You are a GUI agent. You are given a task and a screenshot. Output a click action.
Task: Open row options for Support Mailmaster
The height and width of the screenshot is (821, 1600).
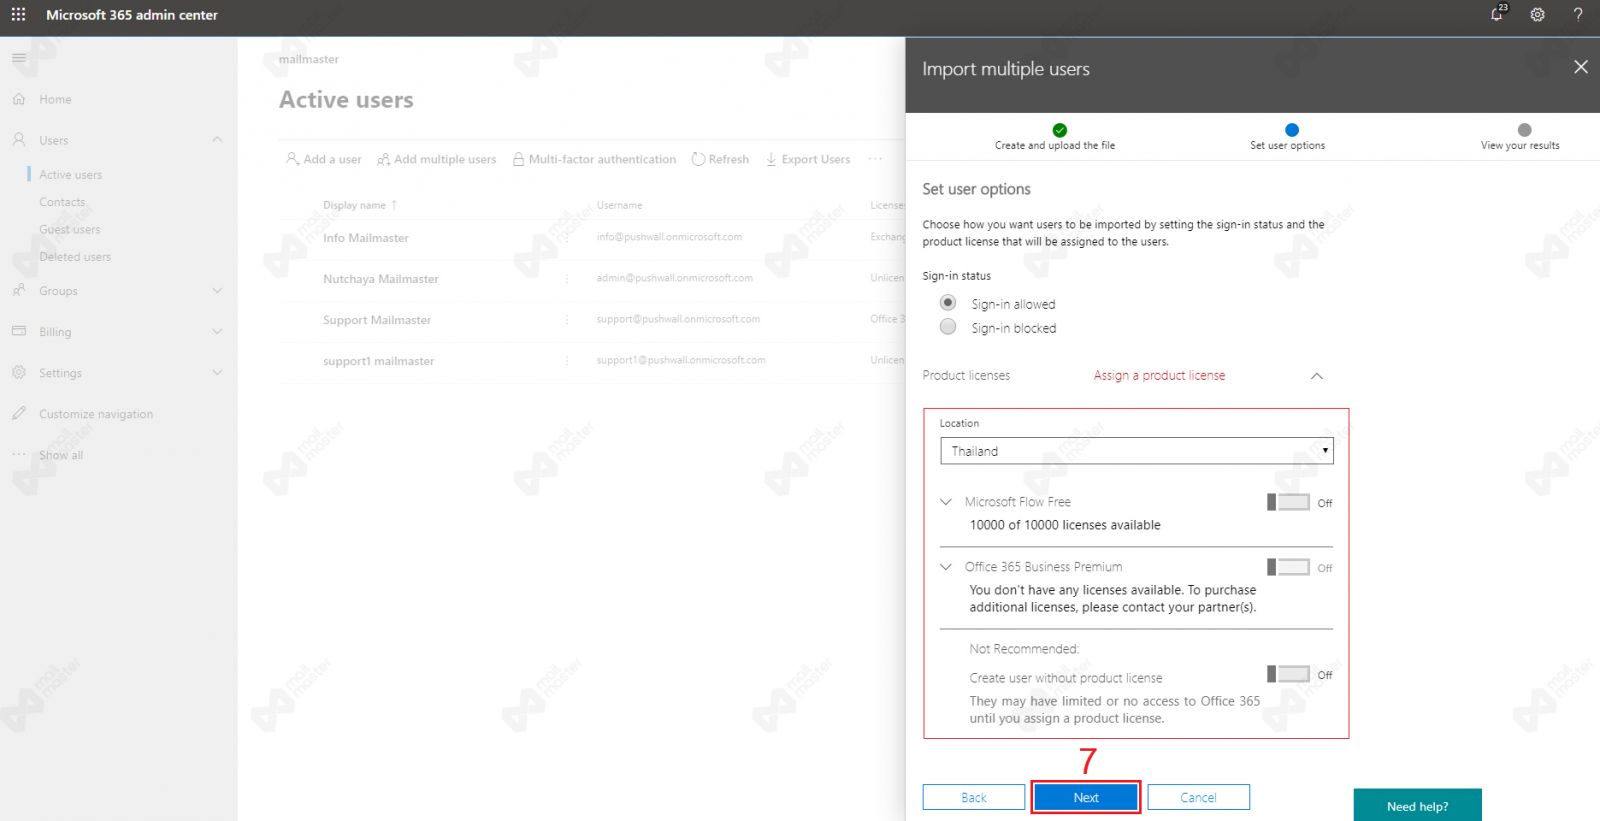[567, 319]
